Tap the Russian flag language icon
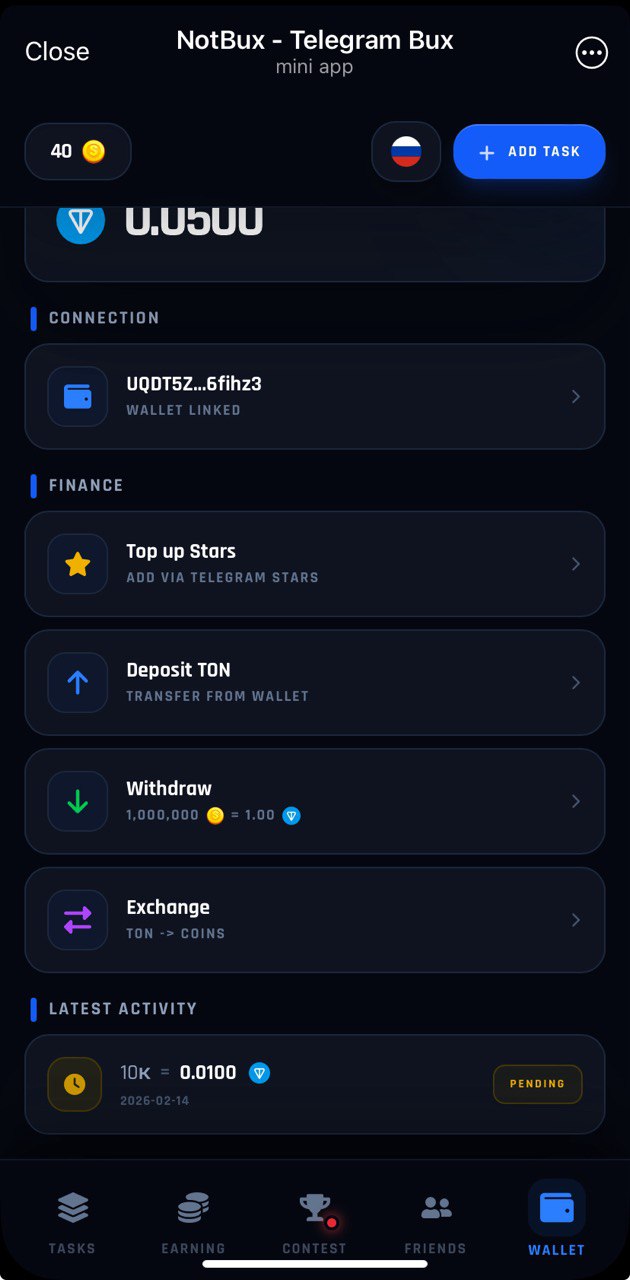The height and width of the screenshot is (1280, 630). 406,152
